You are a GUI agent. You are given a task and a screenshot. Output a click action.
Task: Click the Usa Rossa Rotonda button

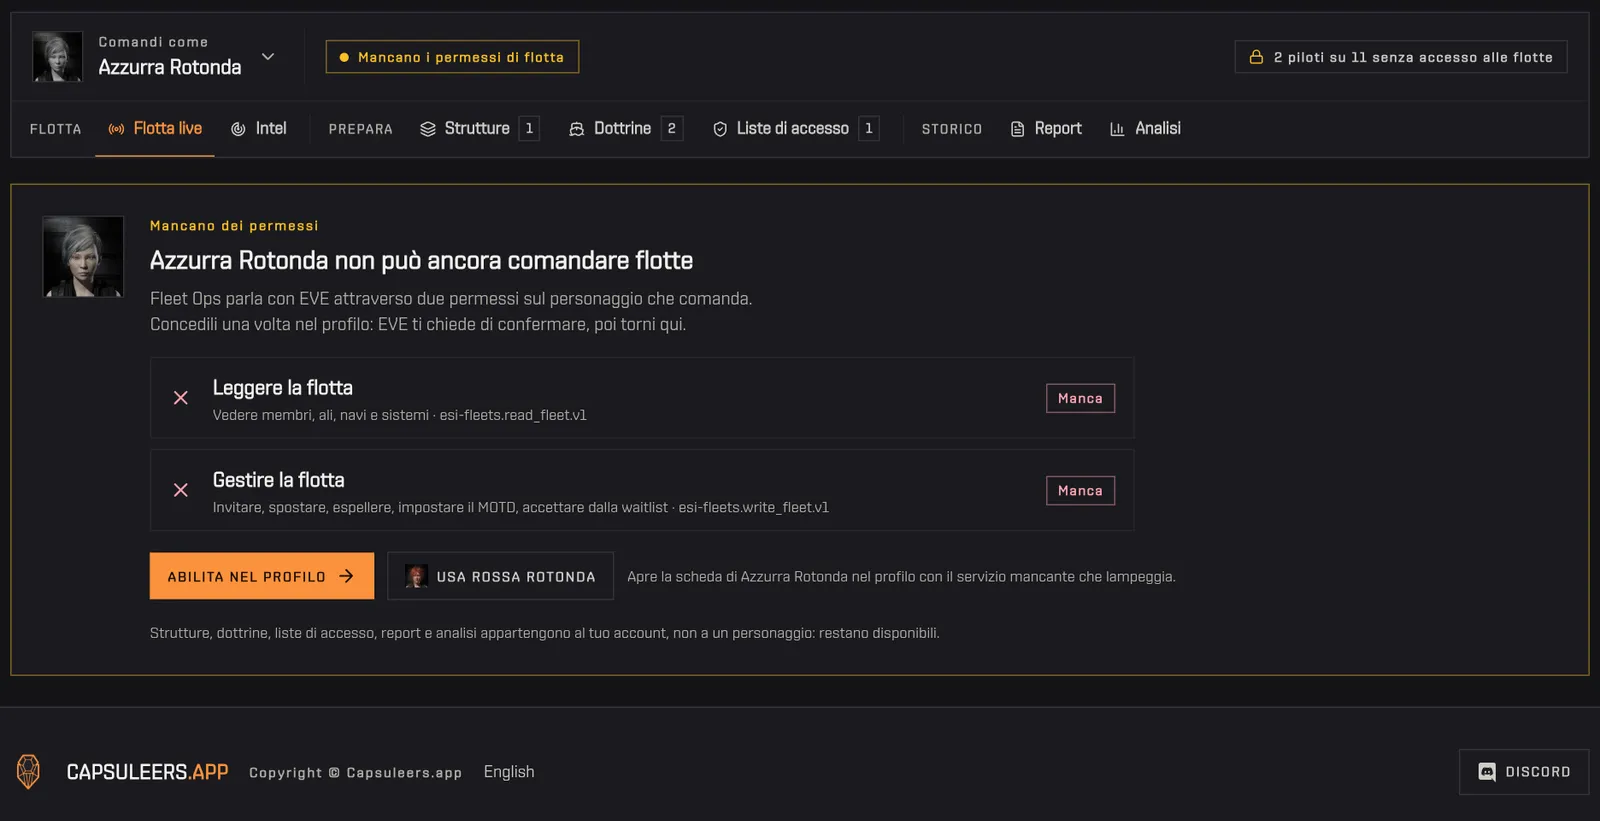(500, 576)
